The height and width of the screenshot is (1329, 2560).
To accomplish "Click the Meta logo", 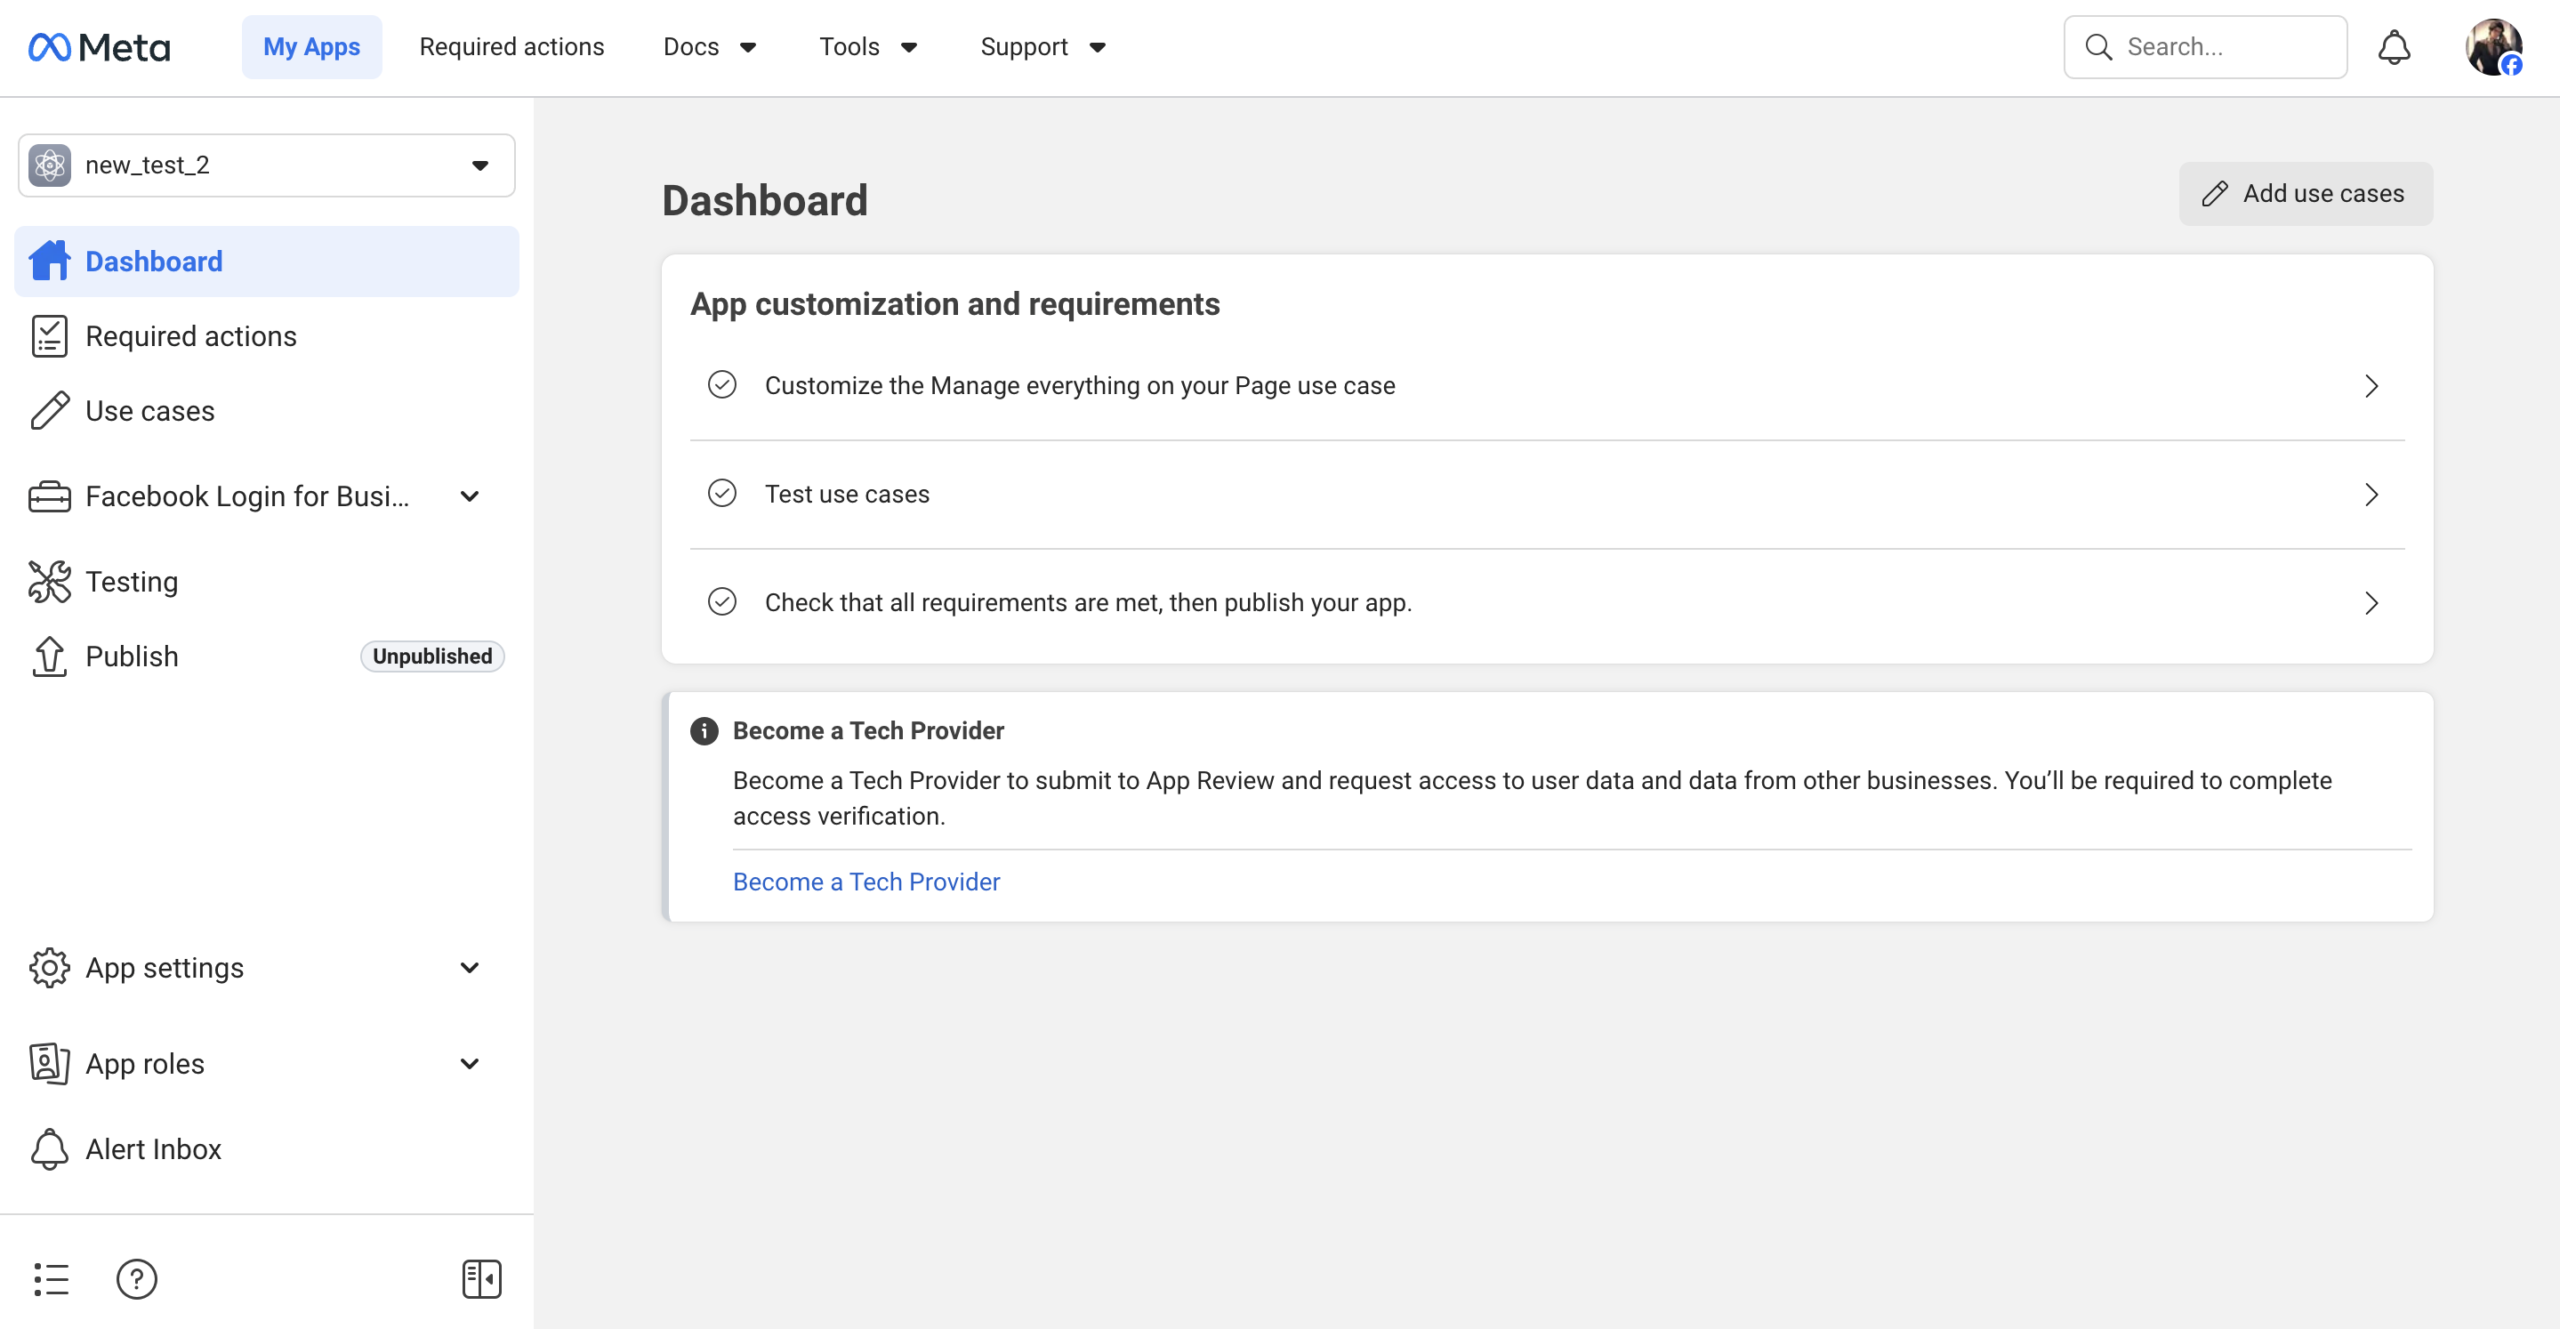I will coord(99,47).
